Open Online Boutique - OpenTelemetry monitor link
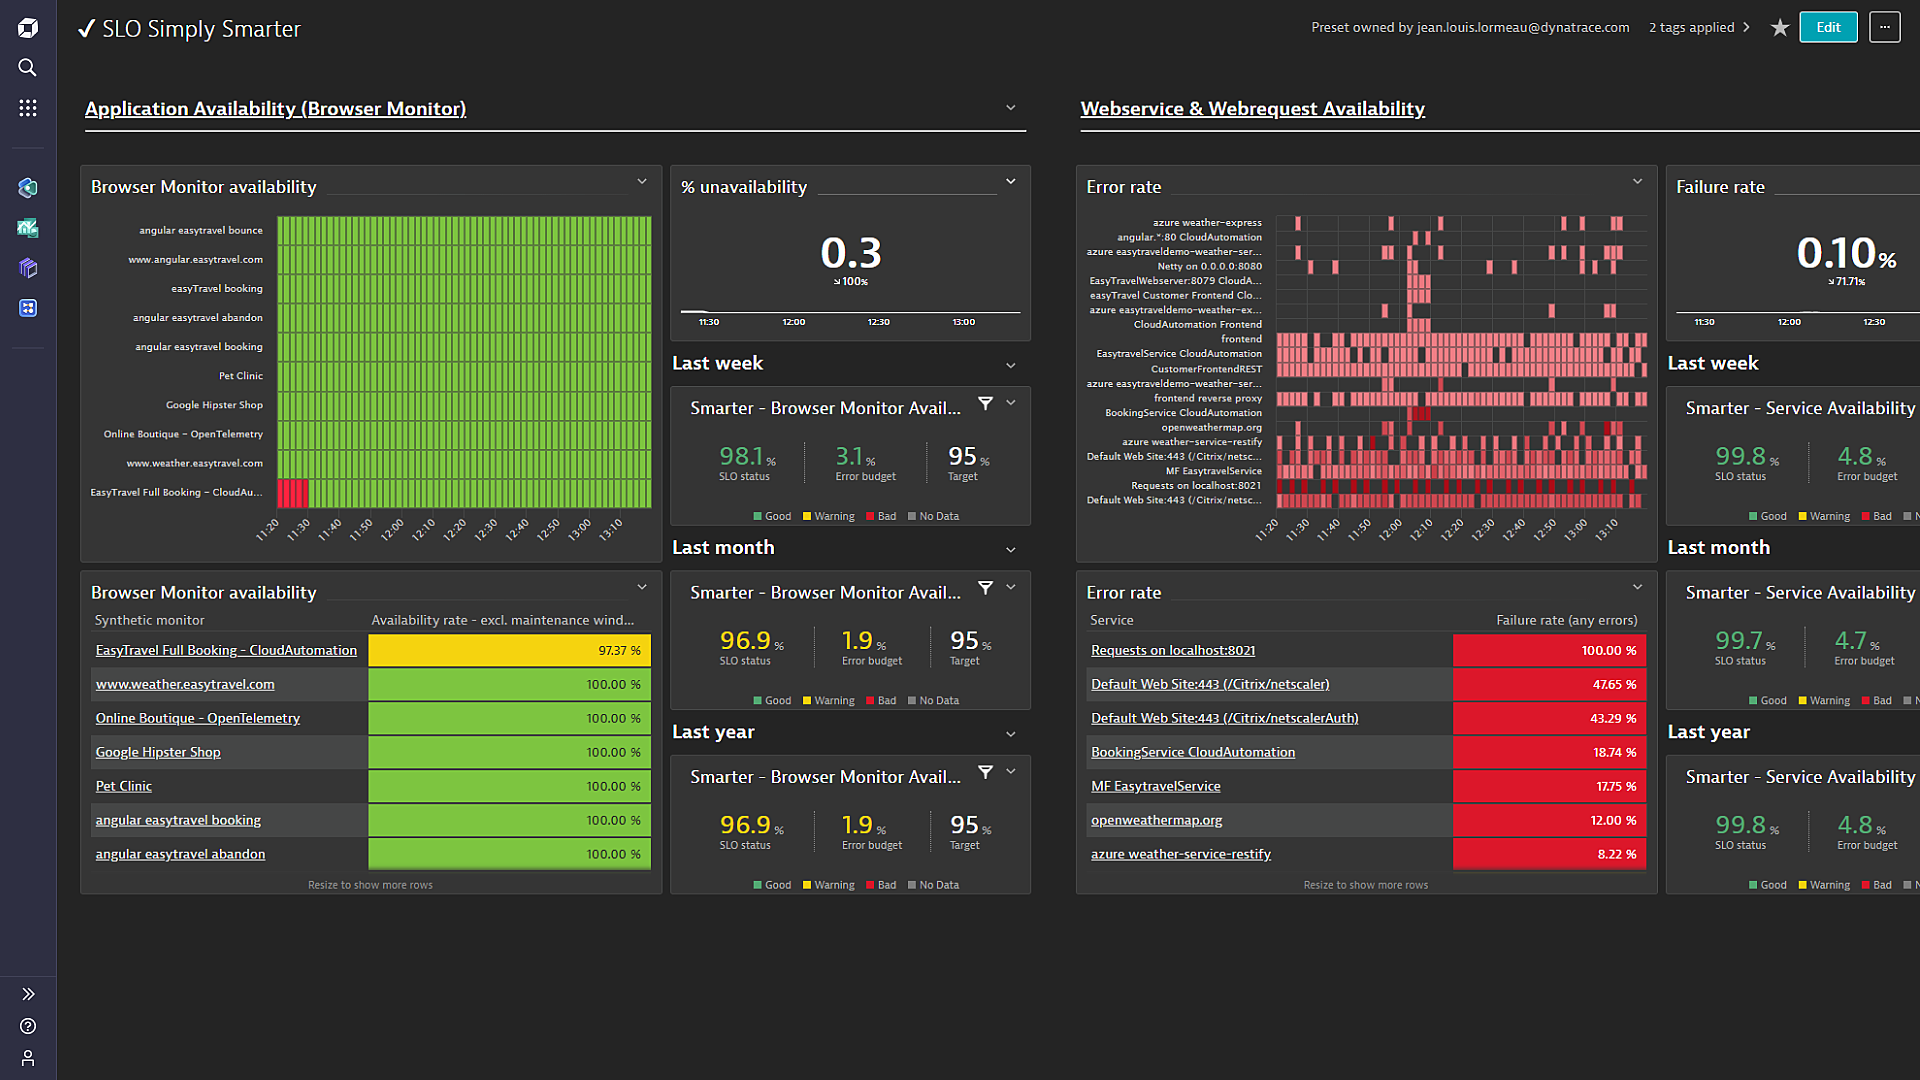The image size is (1920, 1080). [x=198, y=718]
